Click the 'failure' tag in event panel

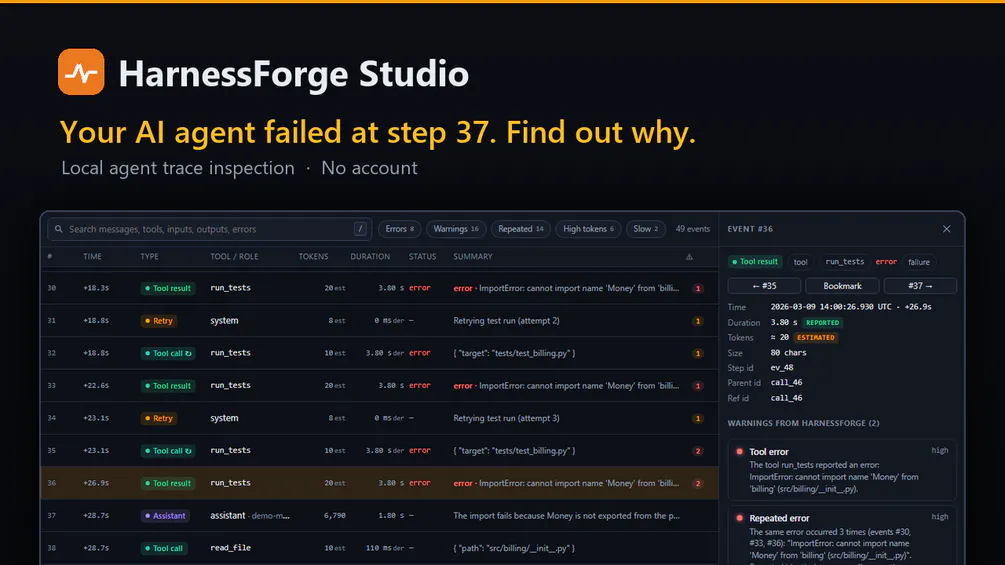(918, 261)
